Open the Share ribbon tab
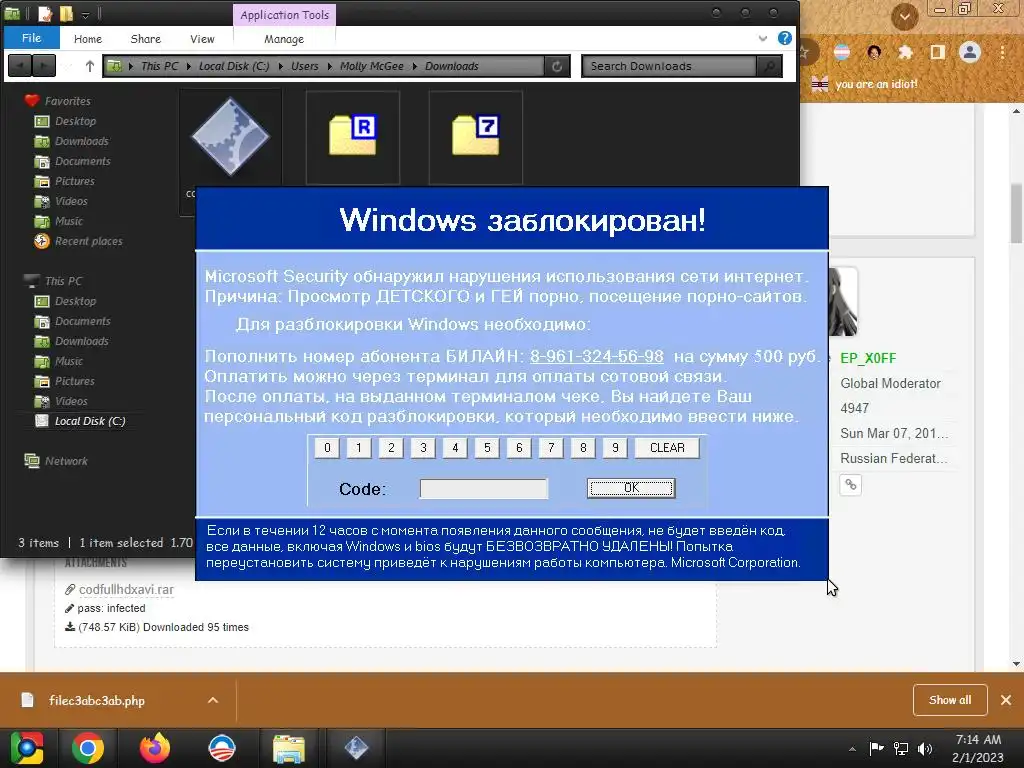Image resolution: width=1024 pixels, height=768 pixels. click(146, 39)
